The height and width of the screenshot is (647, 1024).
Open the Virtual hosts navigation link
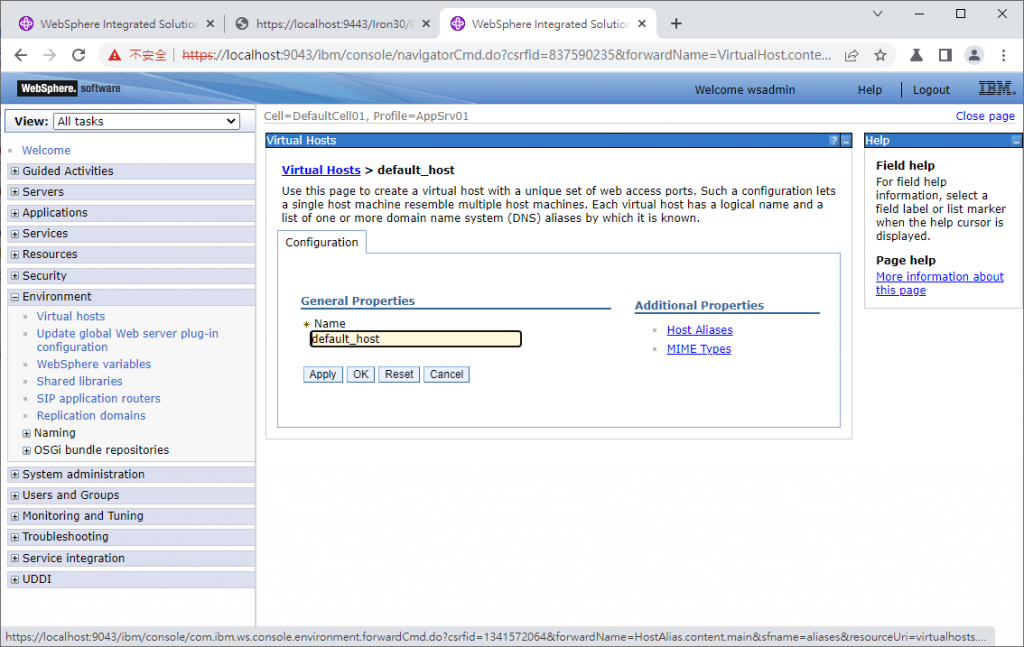pos(71,316)
